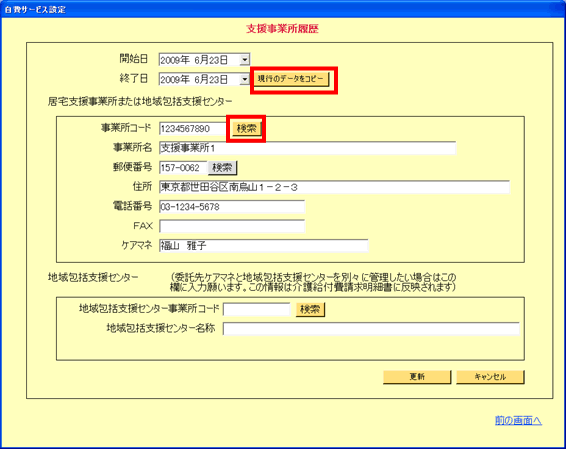Click 検索 beside the 郵便番号 field
This screenshot has width=567, height=450.
(x=222, y=167)
